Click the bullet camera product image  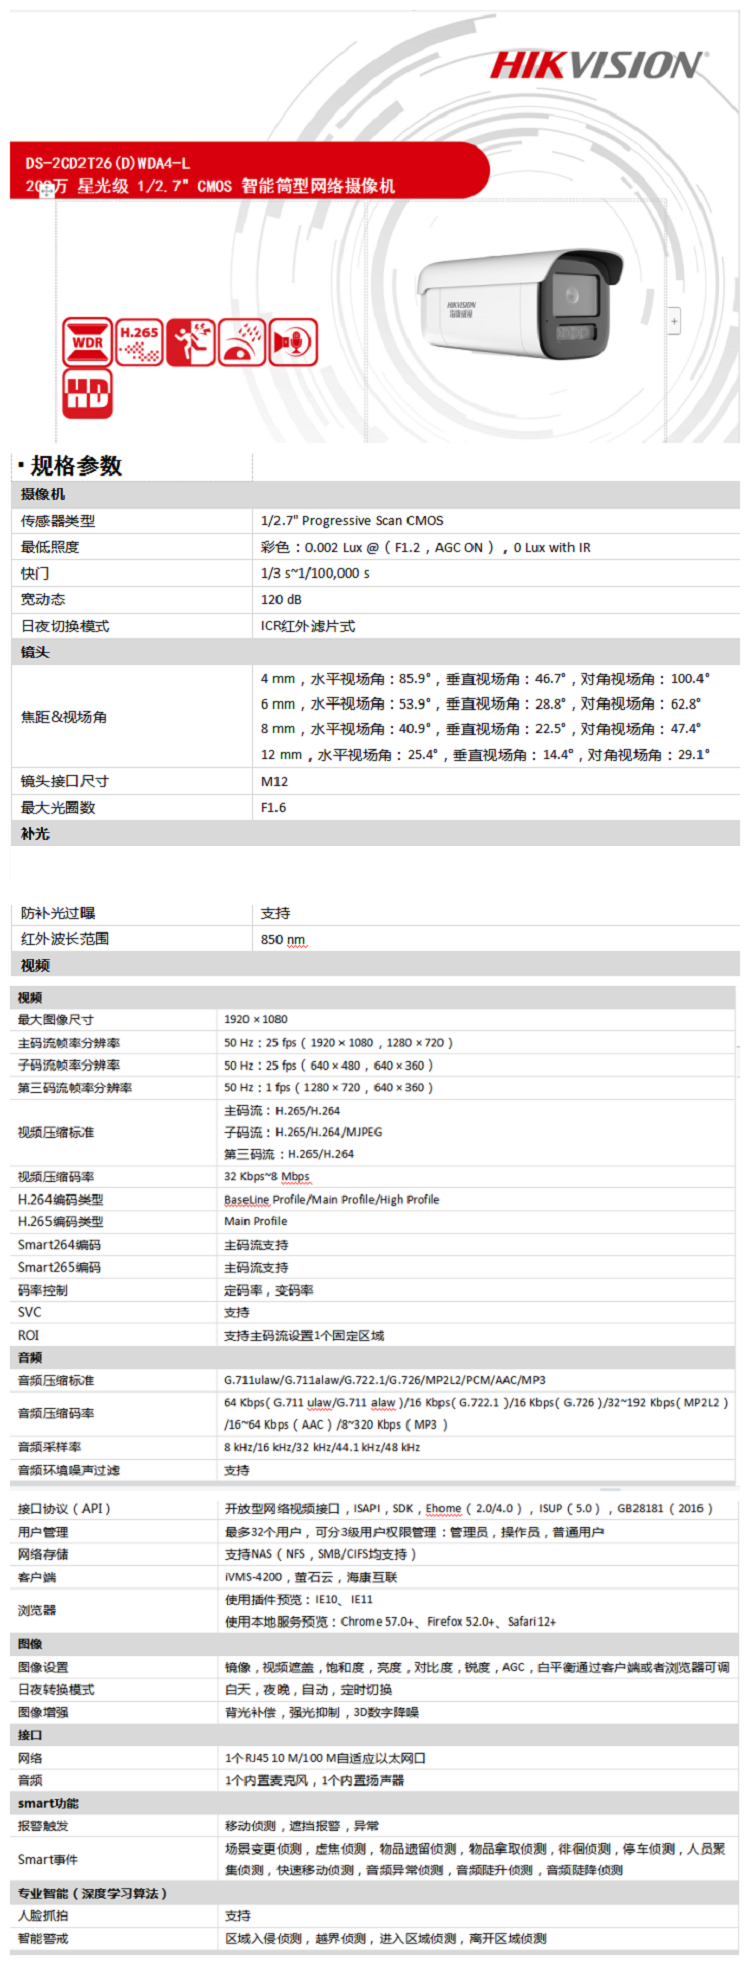(521, 305)
